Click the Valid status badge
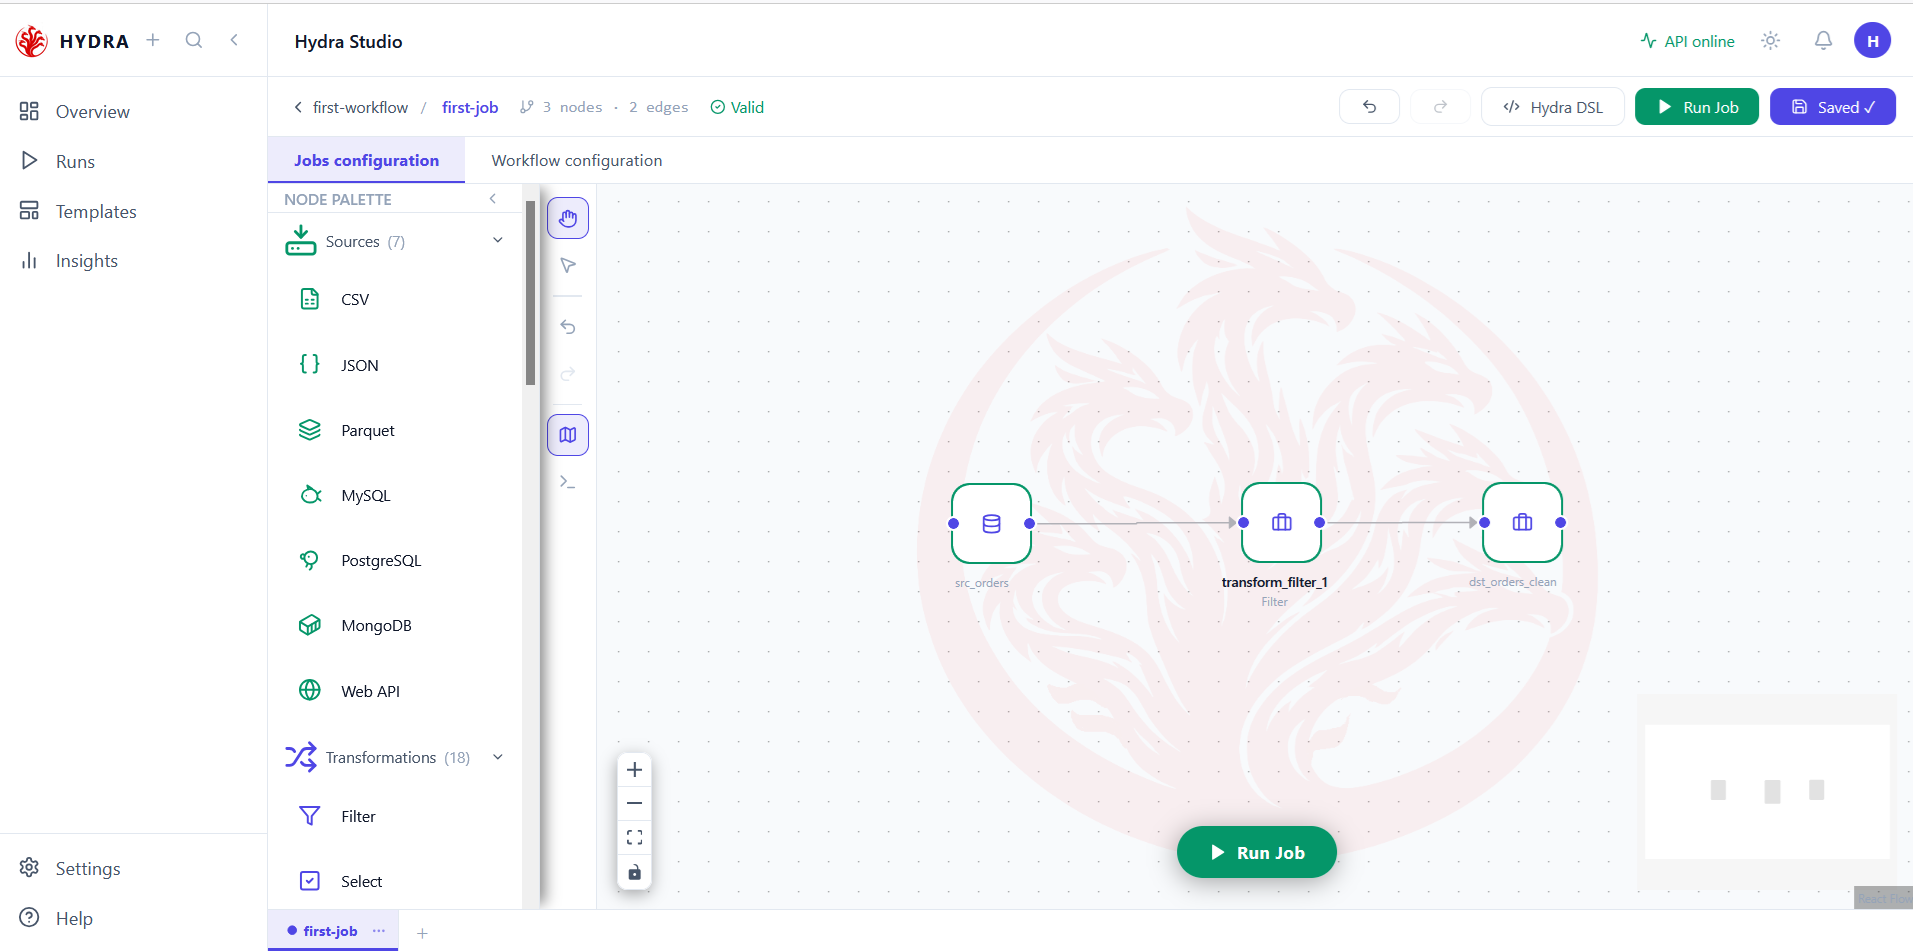This screenshot has height=951, width=1913. [x=737, y=107]
